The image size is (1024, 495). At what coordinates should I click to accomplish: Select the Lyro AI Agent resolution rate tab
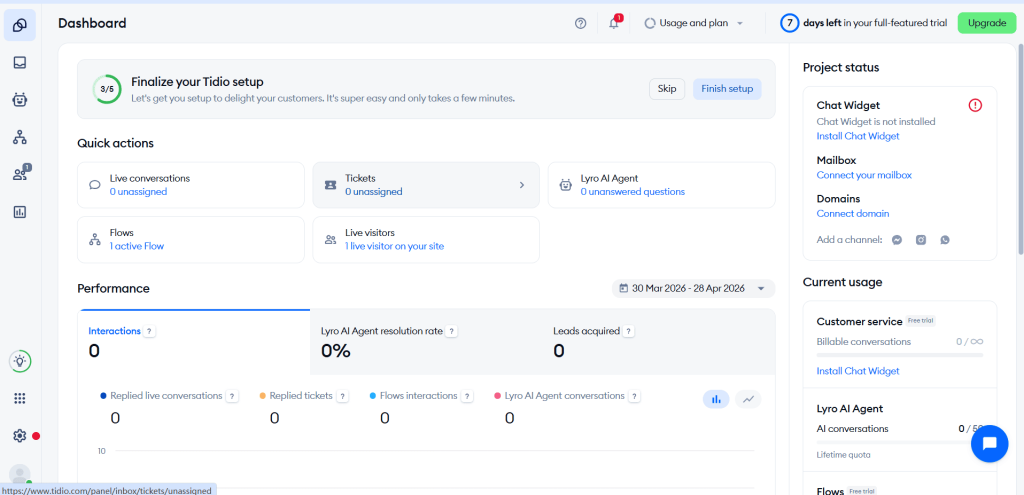pyautogui.click(x=426, y=342)
